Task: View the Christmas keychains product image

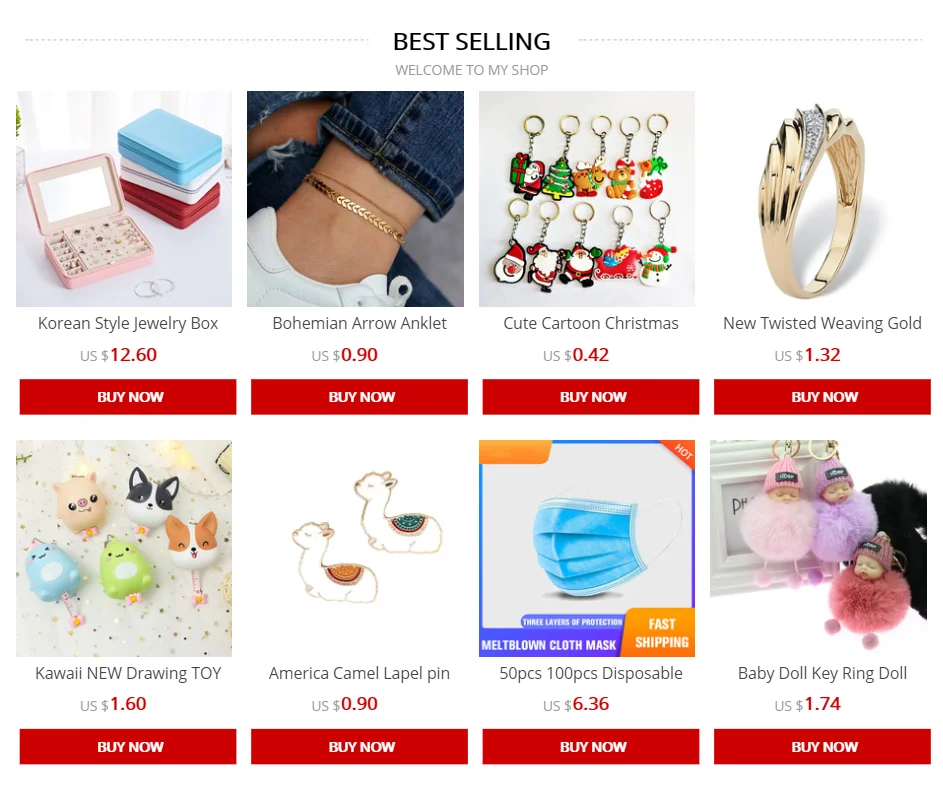Action: click(587, 199)
